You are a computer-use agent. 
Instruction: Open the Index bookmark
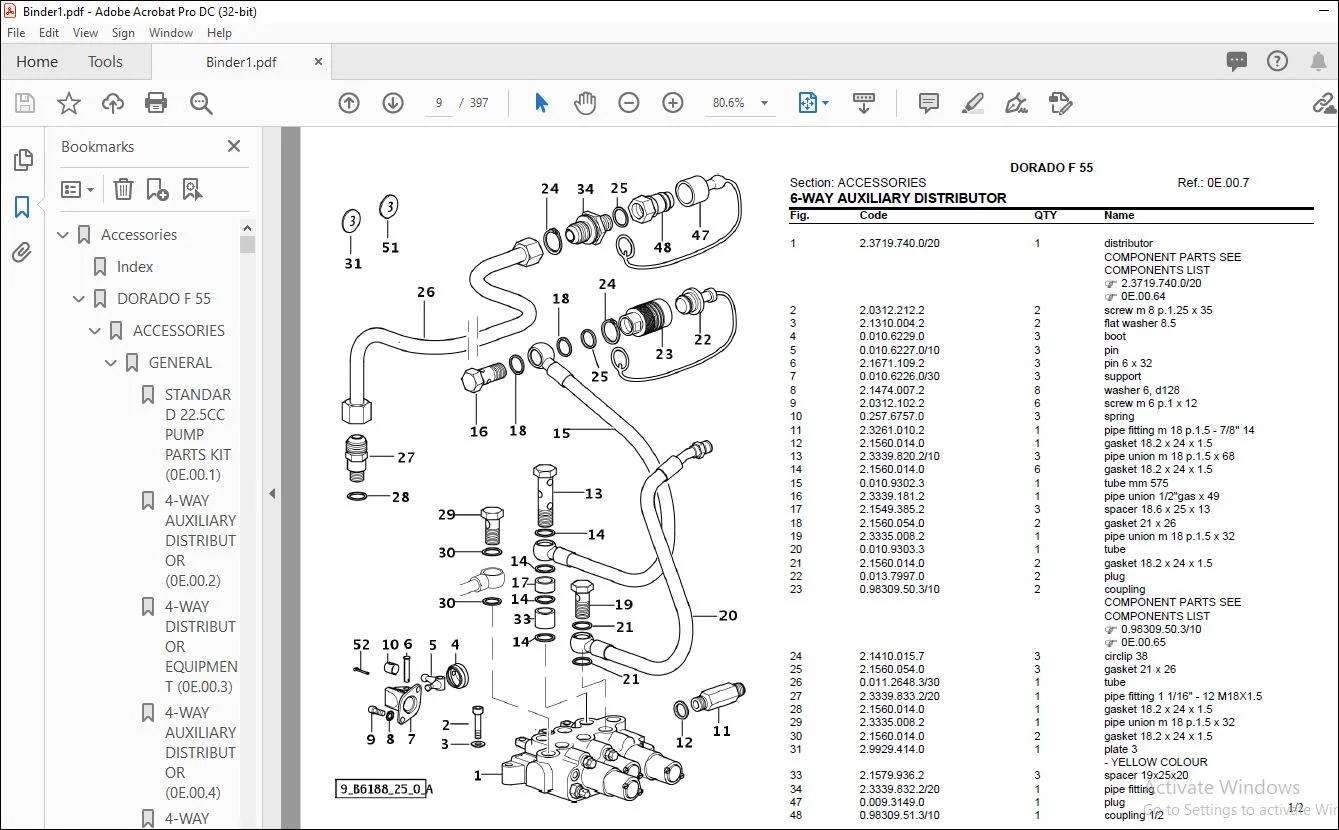(x=135, y=267)
